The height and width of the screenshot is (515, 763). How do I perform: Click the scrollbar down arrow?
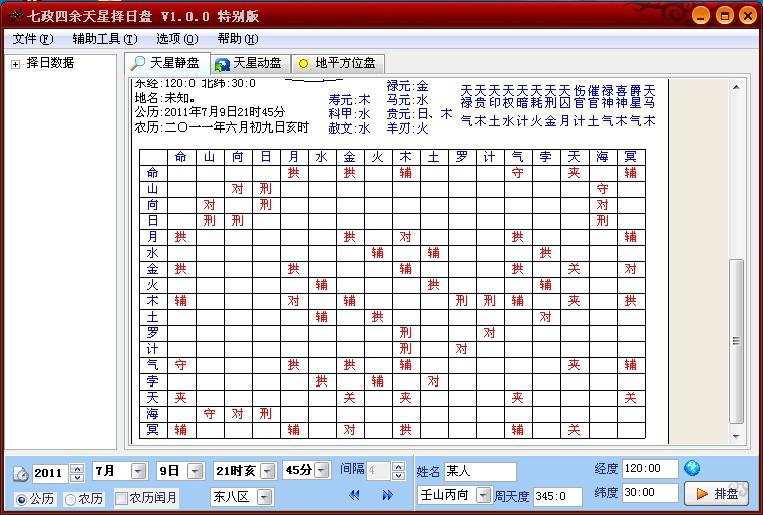(736, 436)
